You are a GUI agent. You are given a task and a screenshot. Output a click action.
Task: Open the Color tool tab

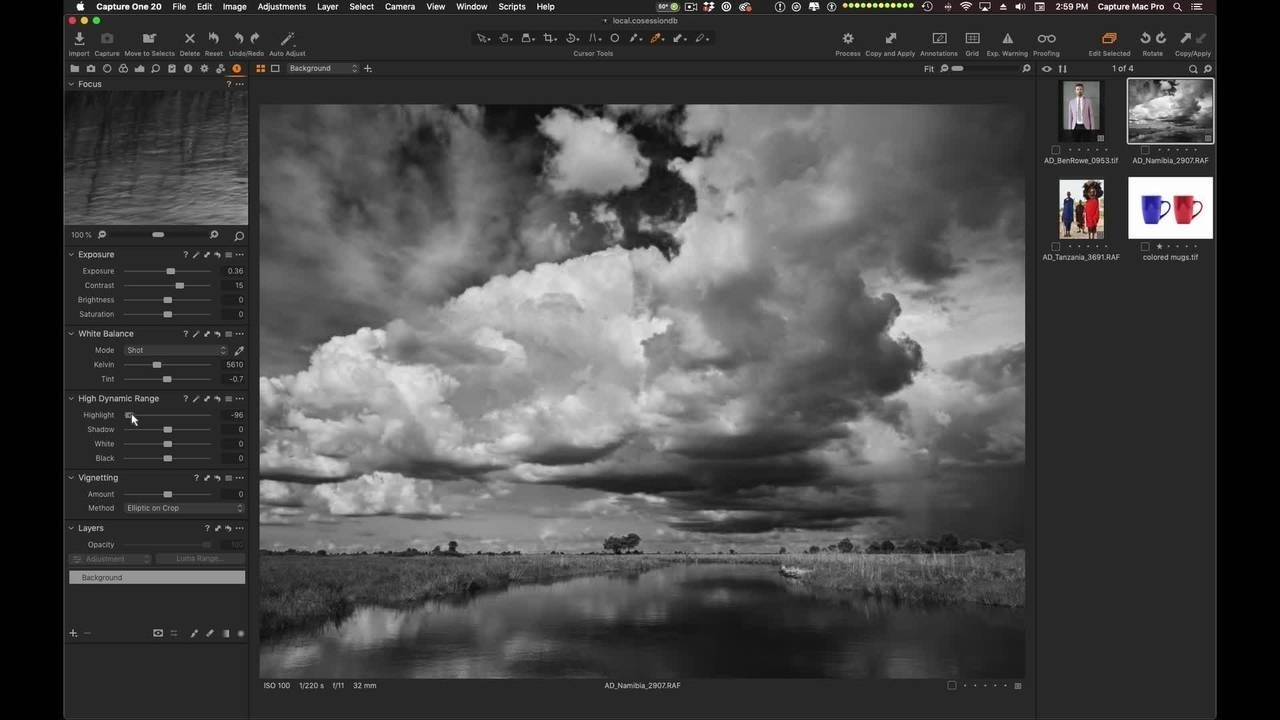pyautogui.click(x=123, y=69)
